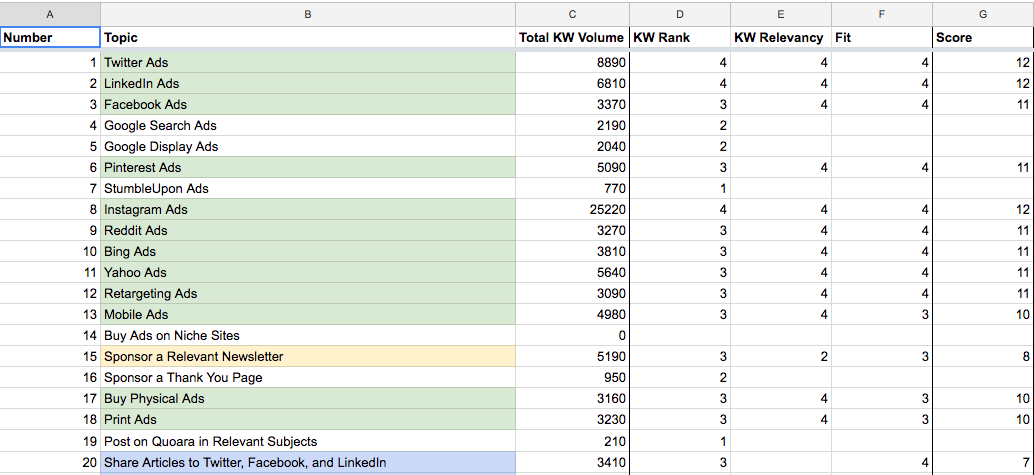Select the 'Score' header cell
The width and height of the screenshot is (1034, 475).
[983, 38]
